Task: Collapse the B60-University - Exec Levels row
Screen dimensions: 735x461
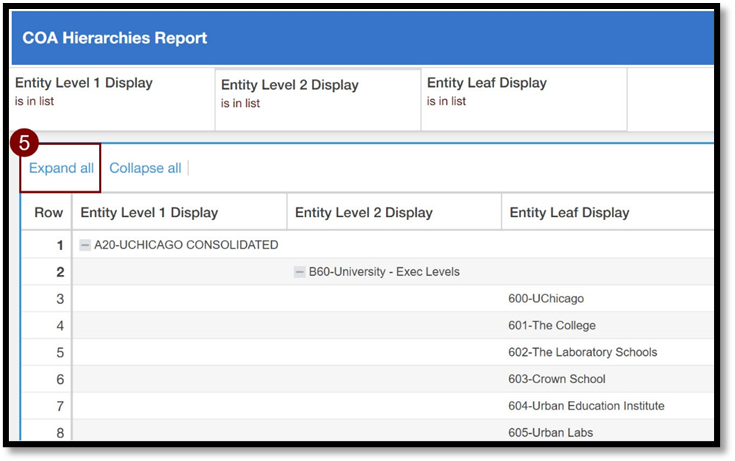Action: [300, 272]
